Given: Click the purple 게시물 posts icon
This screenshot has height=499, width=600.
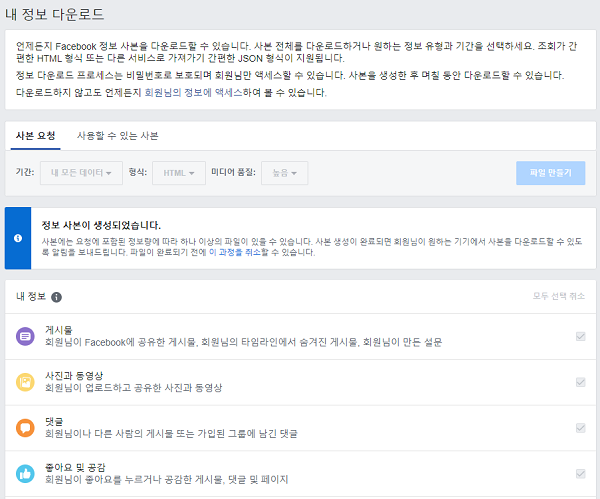Looking at the screenshot, I should 25,337.
